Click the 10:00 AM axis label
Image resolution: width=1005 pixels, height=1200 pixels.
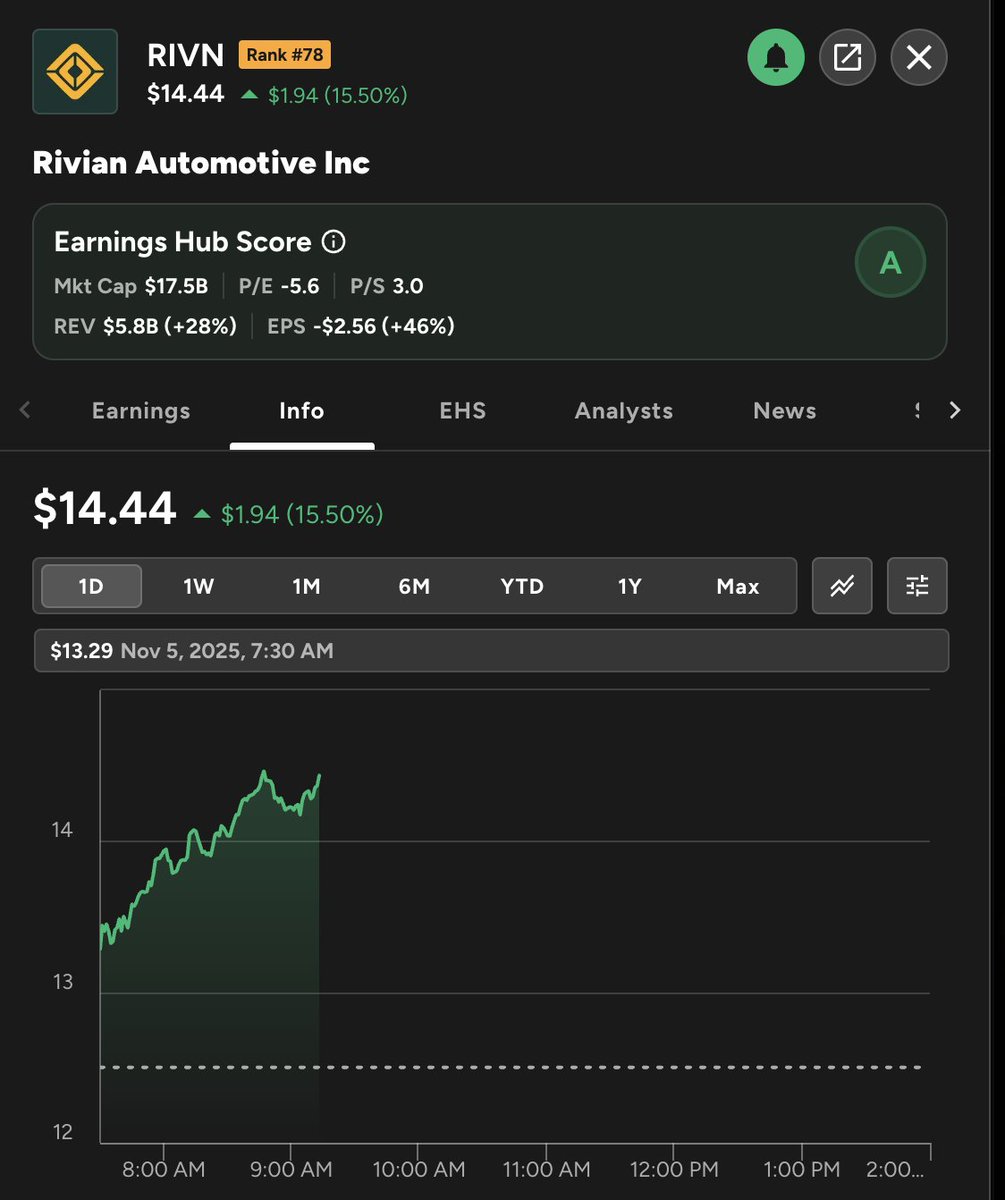(x=419, y=1170)
